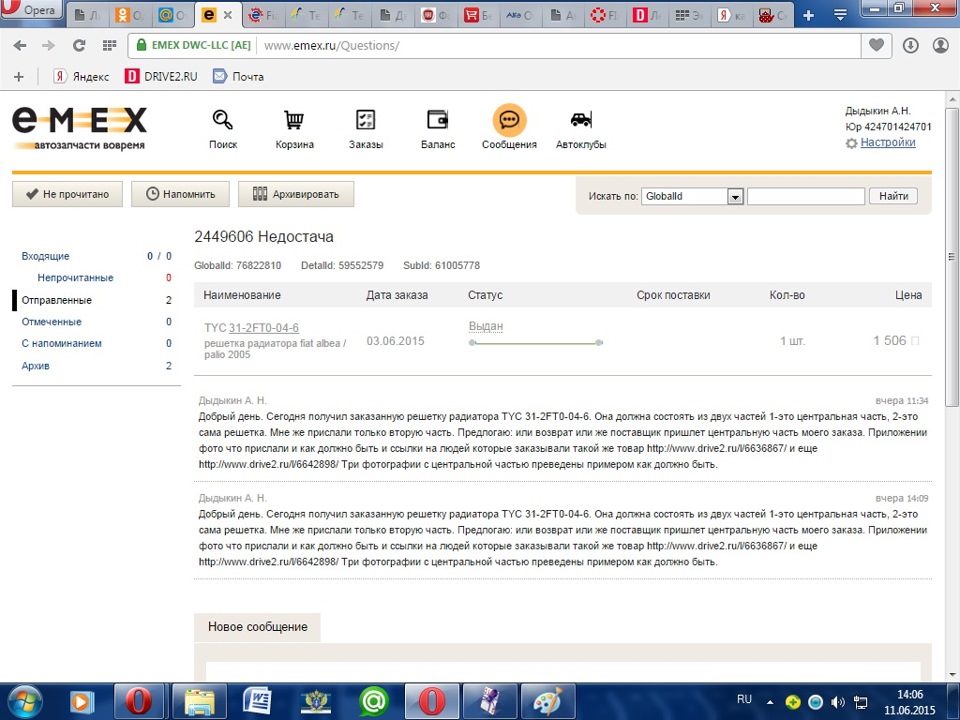Click the Напомнить button

pos(180,194)
